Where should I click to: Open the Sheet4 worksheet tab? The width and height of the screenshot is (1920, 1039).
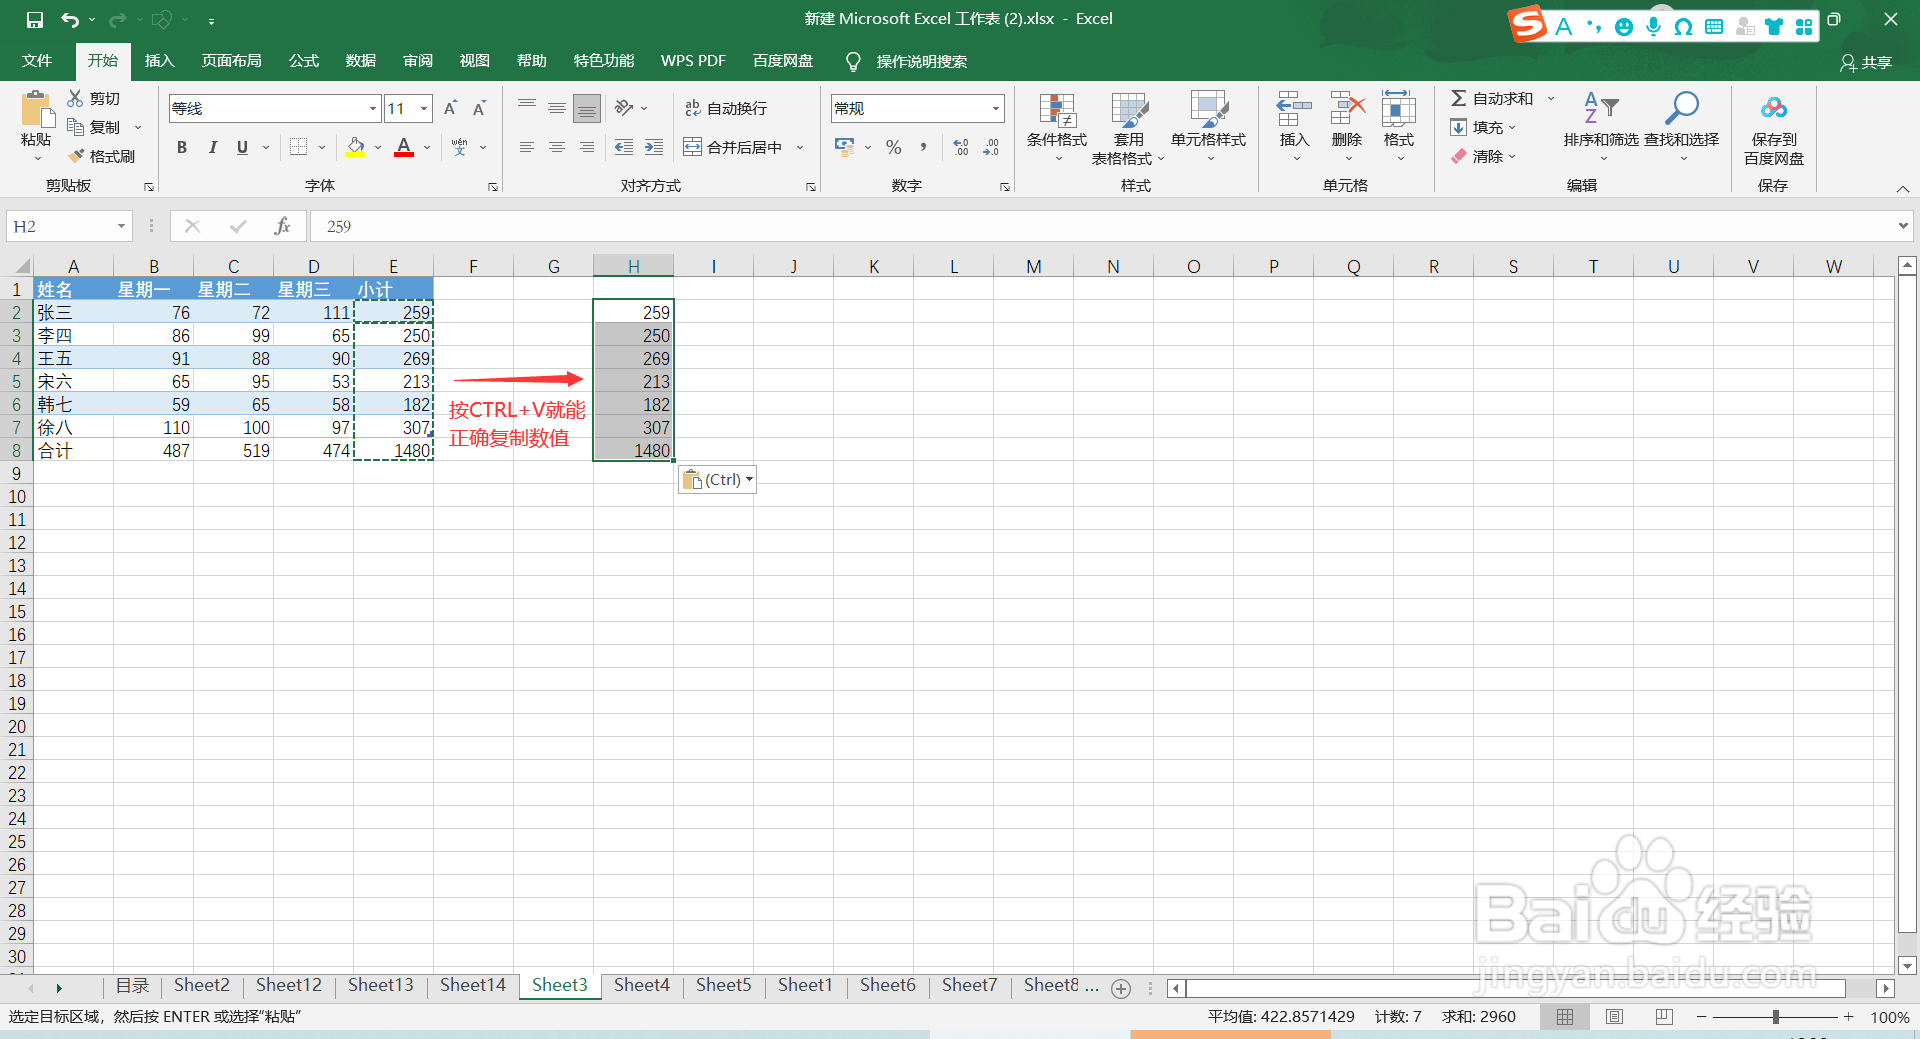coord(642,985)
